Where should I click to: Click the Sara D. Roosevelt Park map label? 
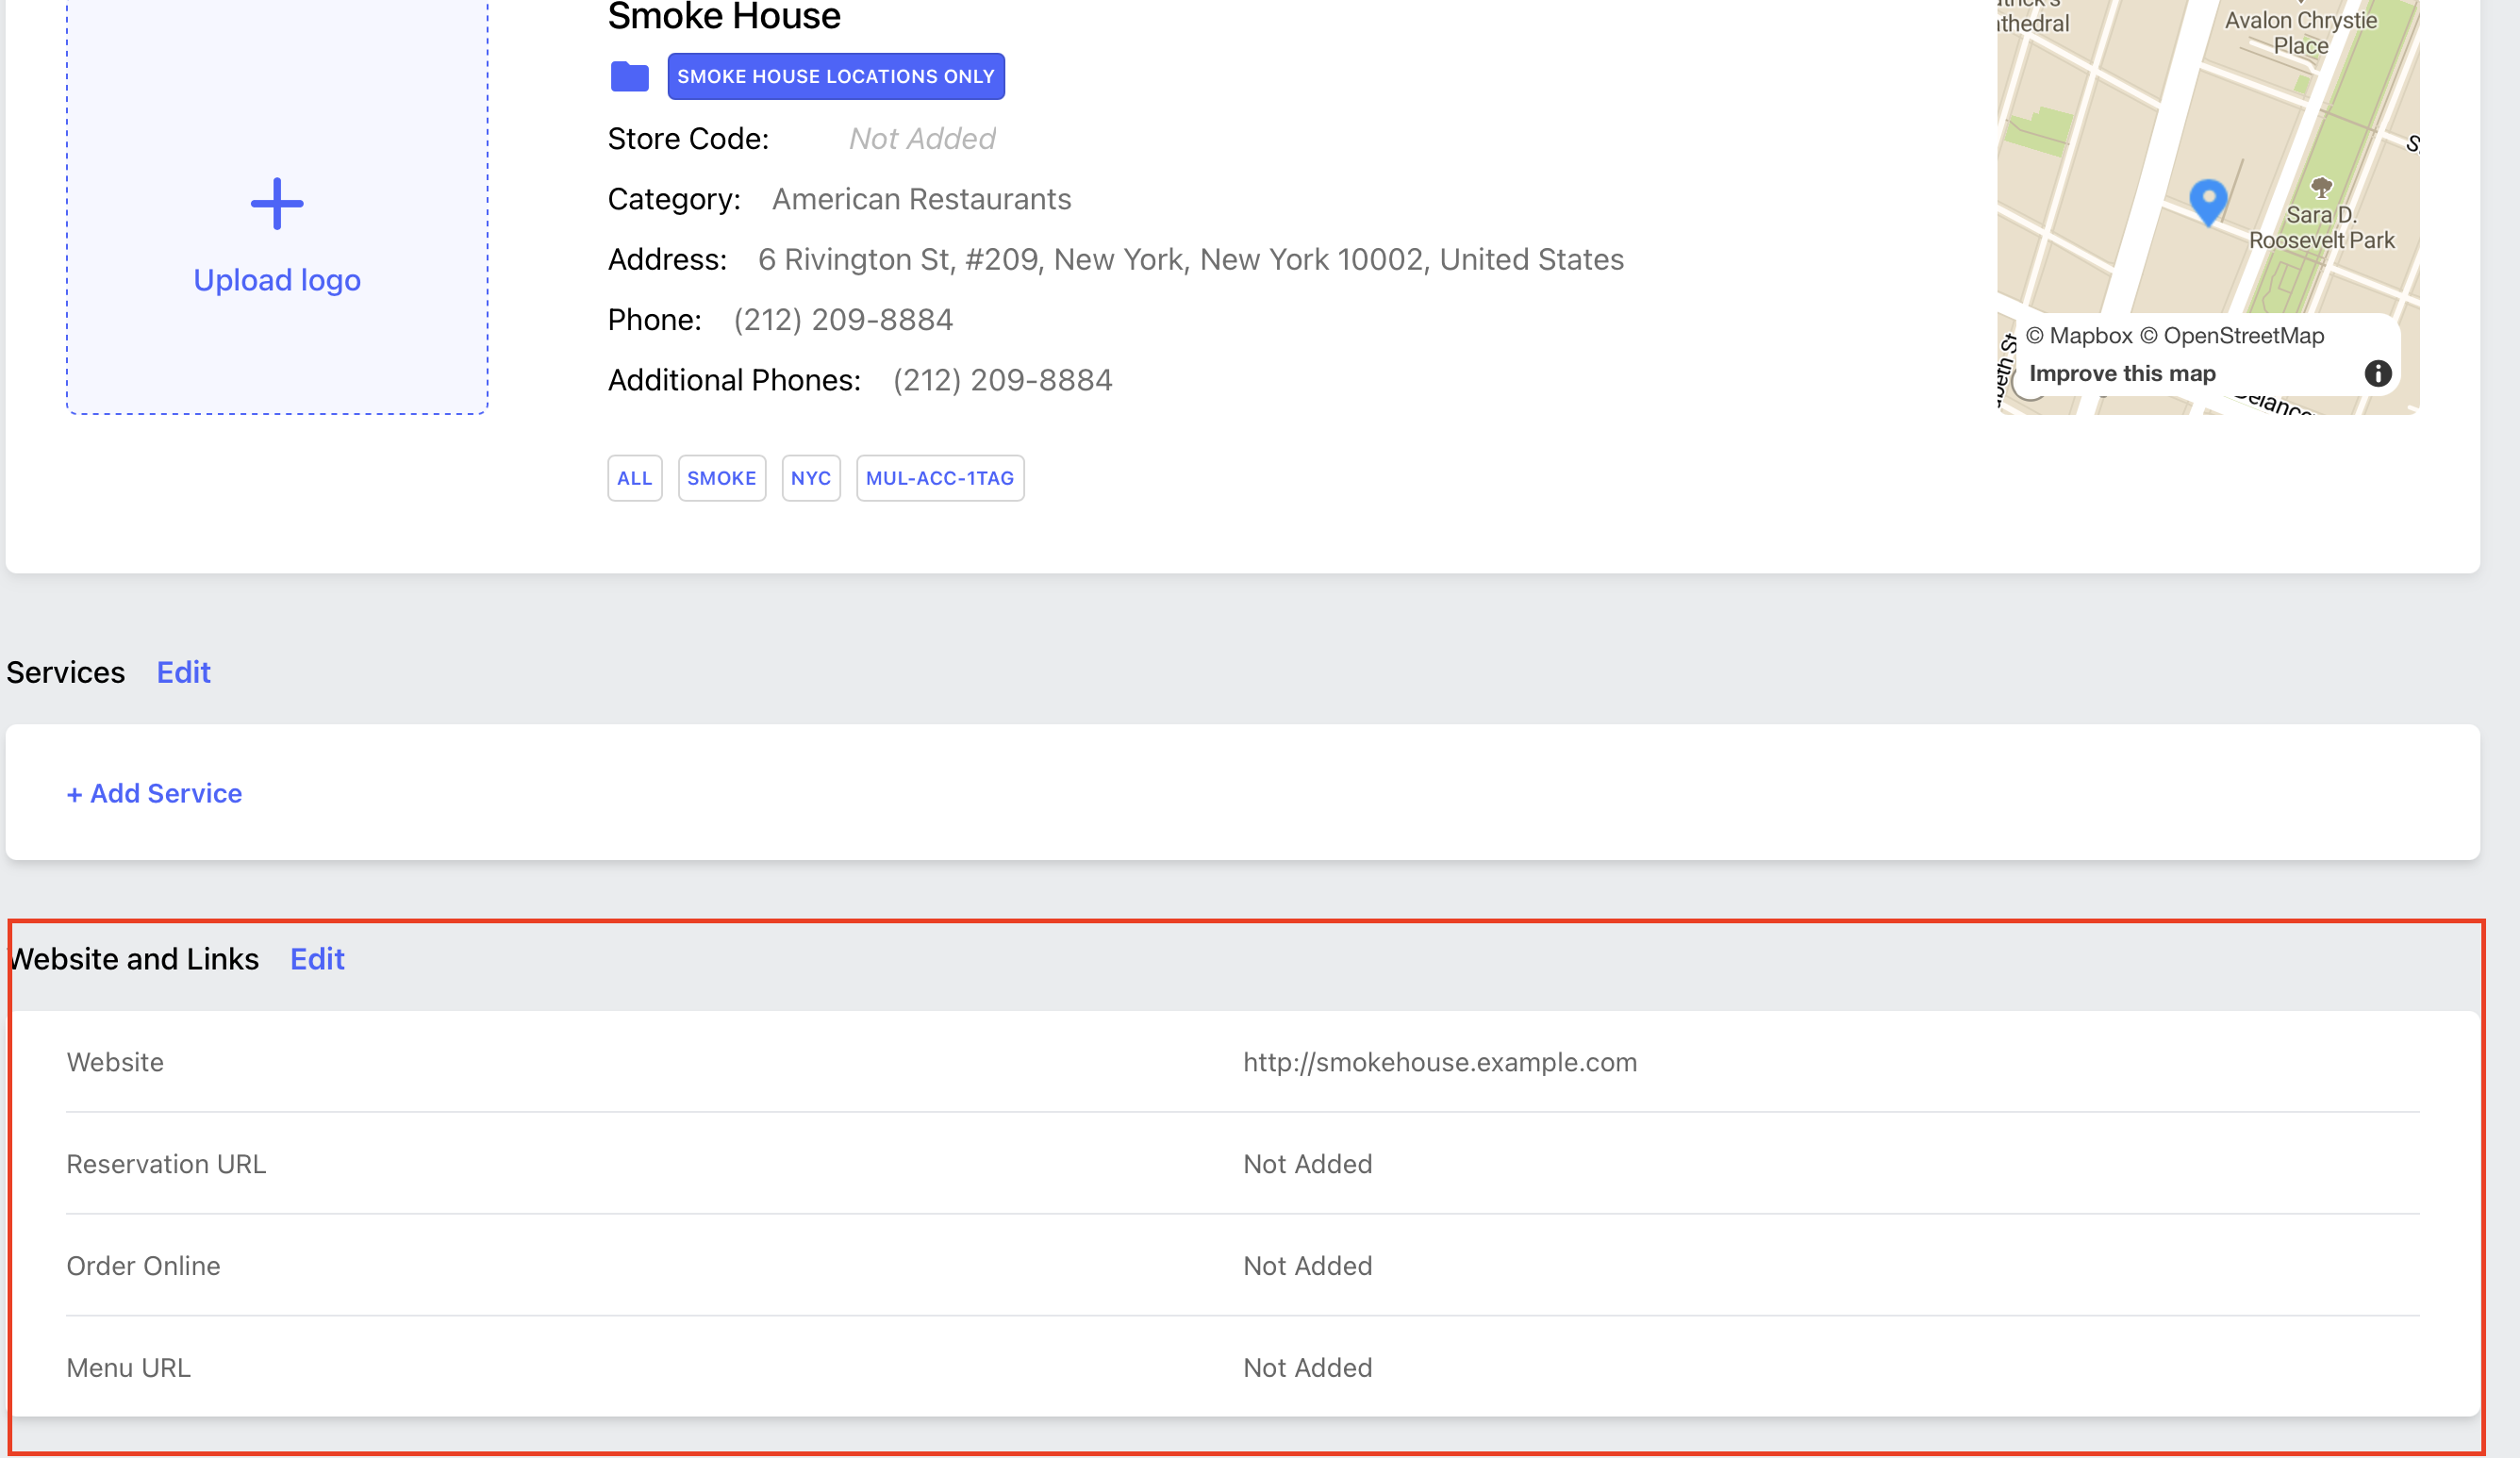click(2321, 227)
